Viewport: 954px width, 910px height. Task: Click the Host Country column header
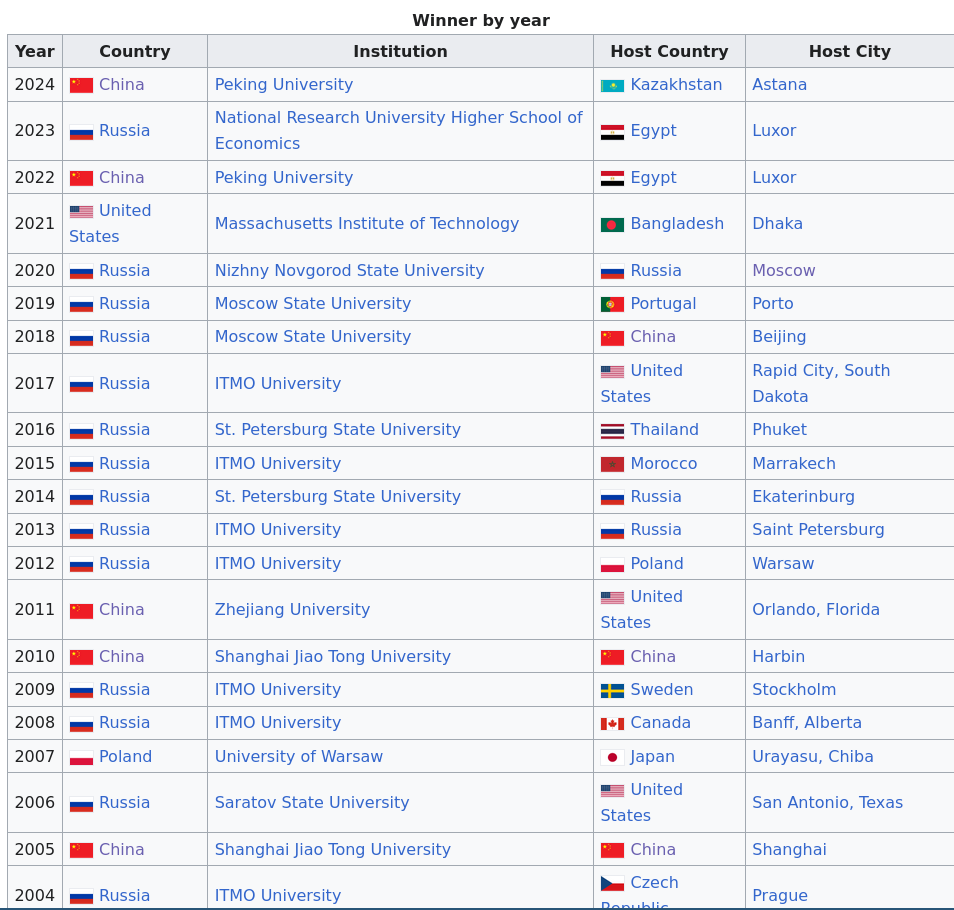[x=669, y=51]
